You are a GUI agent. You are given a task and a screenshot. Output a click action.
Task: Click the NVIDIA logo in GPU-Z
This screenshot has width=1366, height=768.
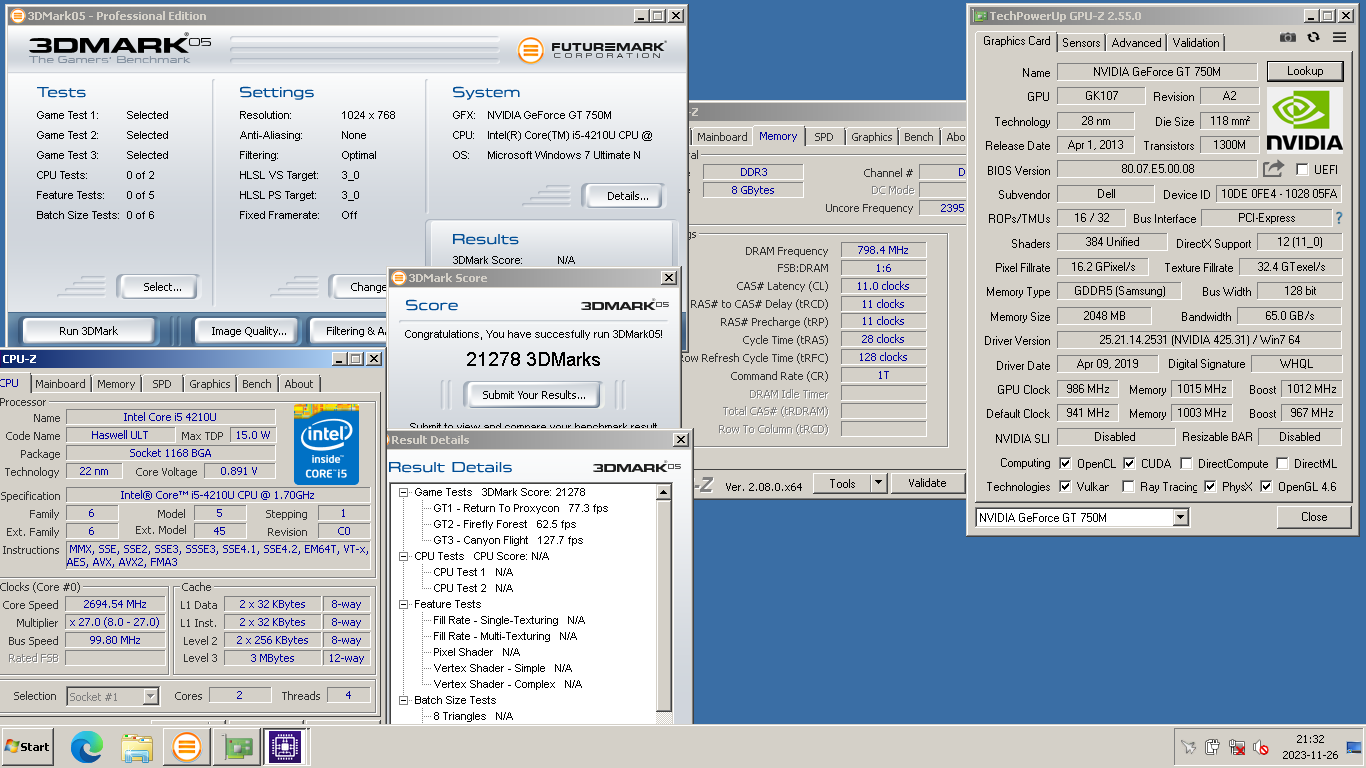click(1304, 120)
